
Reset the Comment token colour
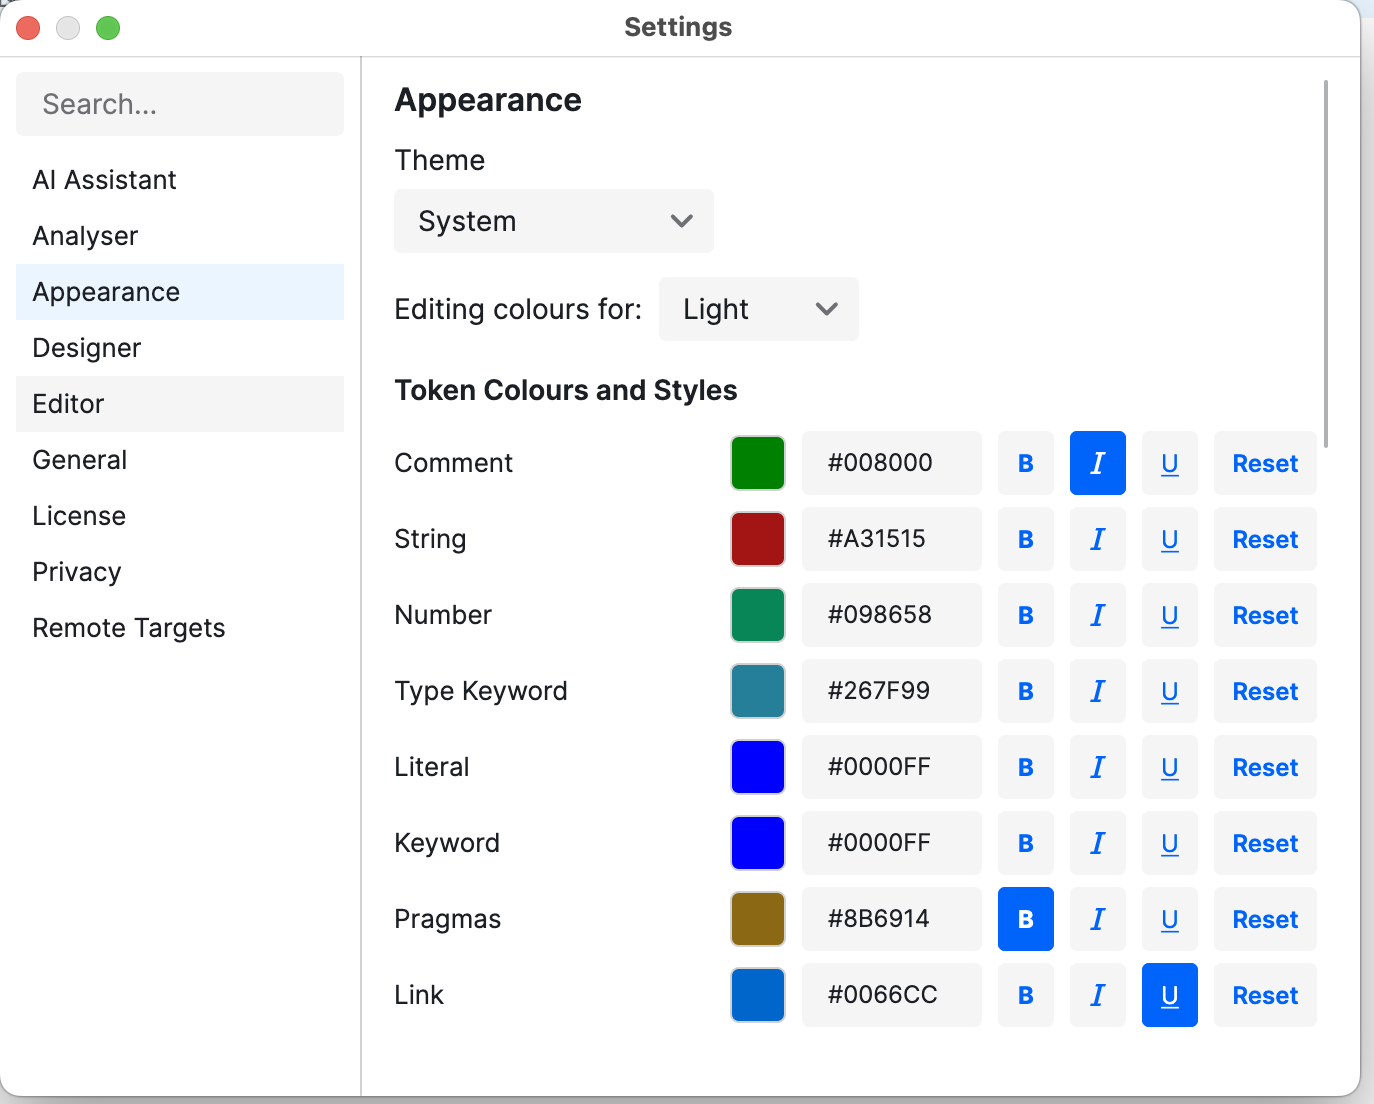[1265, 463]
